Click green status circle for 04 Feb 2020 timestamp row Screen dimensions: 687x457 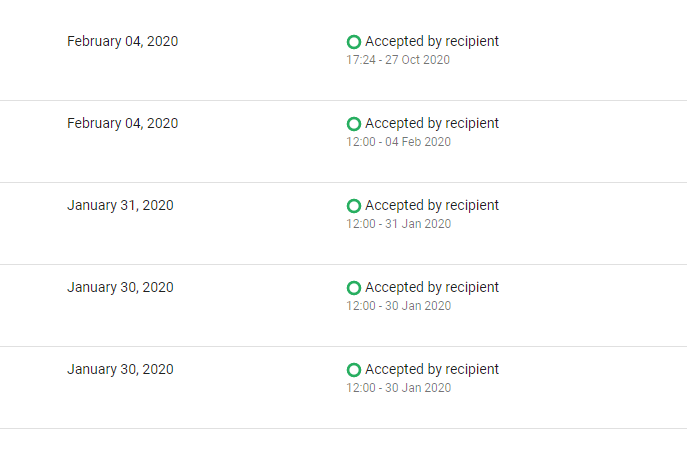pyautogui.click(x=354, y=124)
